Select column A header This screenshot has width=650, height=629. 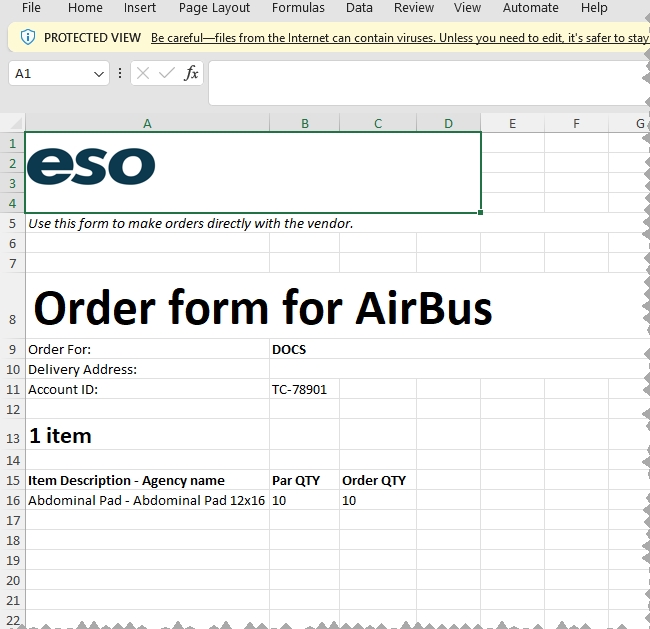147,124
